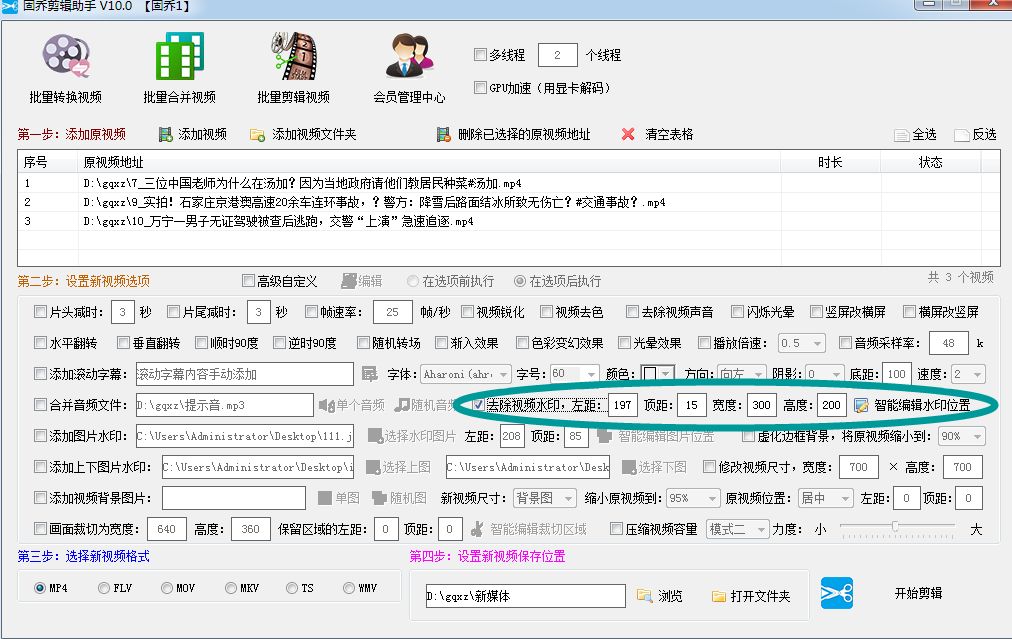Click the 智能编辑裁切区域 icon
The width and height of the screenshot is (1012, 639).
[477, 529]
